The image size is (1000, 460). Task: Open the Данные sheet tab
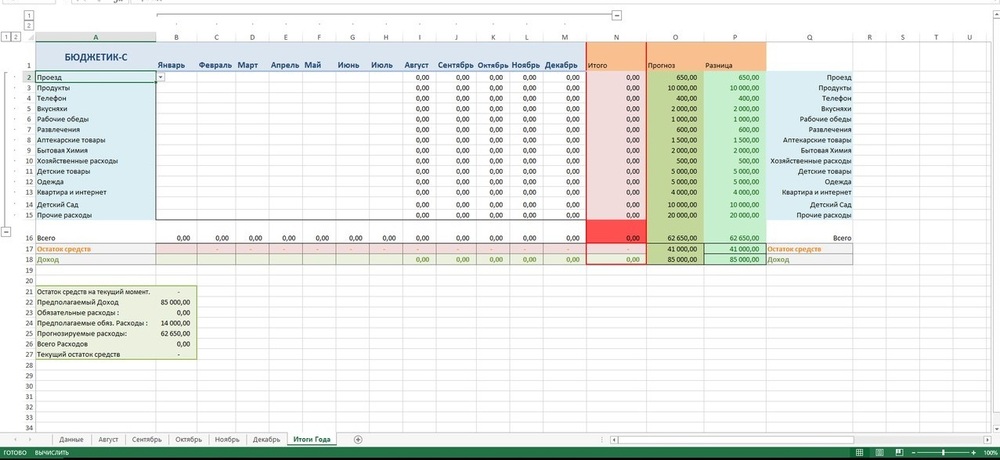(x=71, y=439)
